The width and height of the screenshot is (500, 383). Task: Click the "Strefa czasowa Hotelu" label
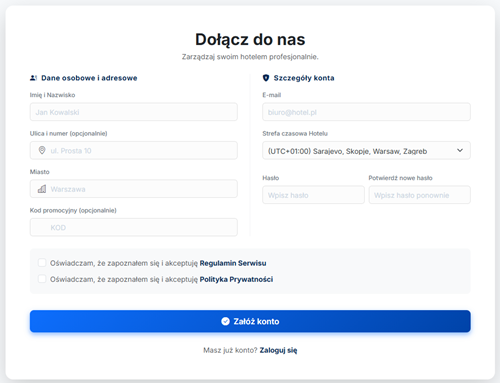(x=295, y=134)
